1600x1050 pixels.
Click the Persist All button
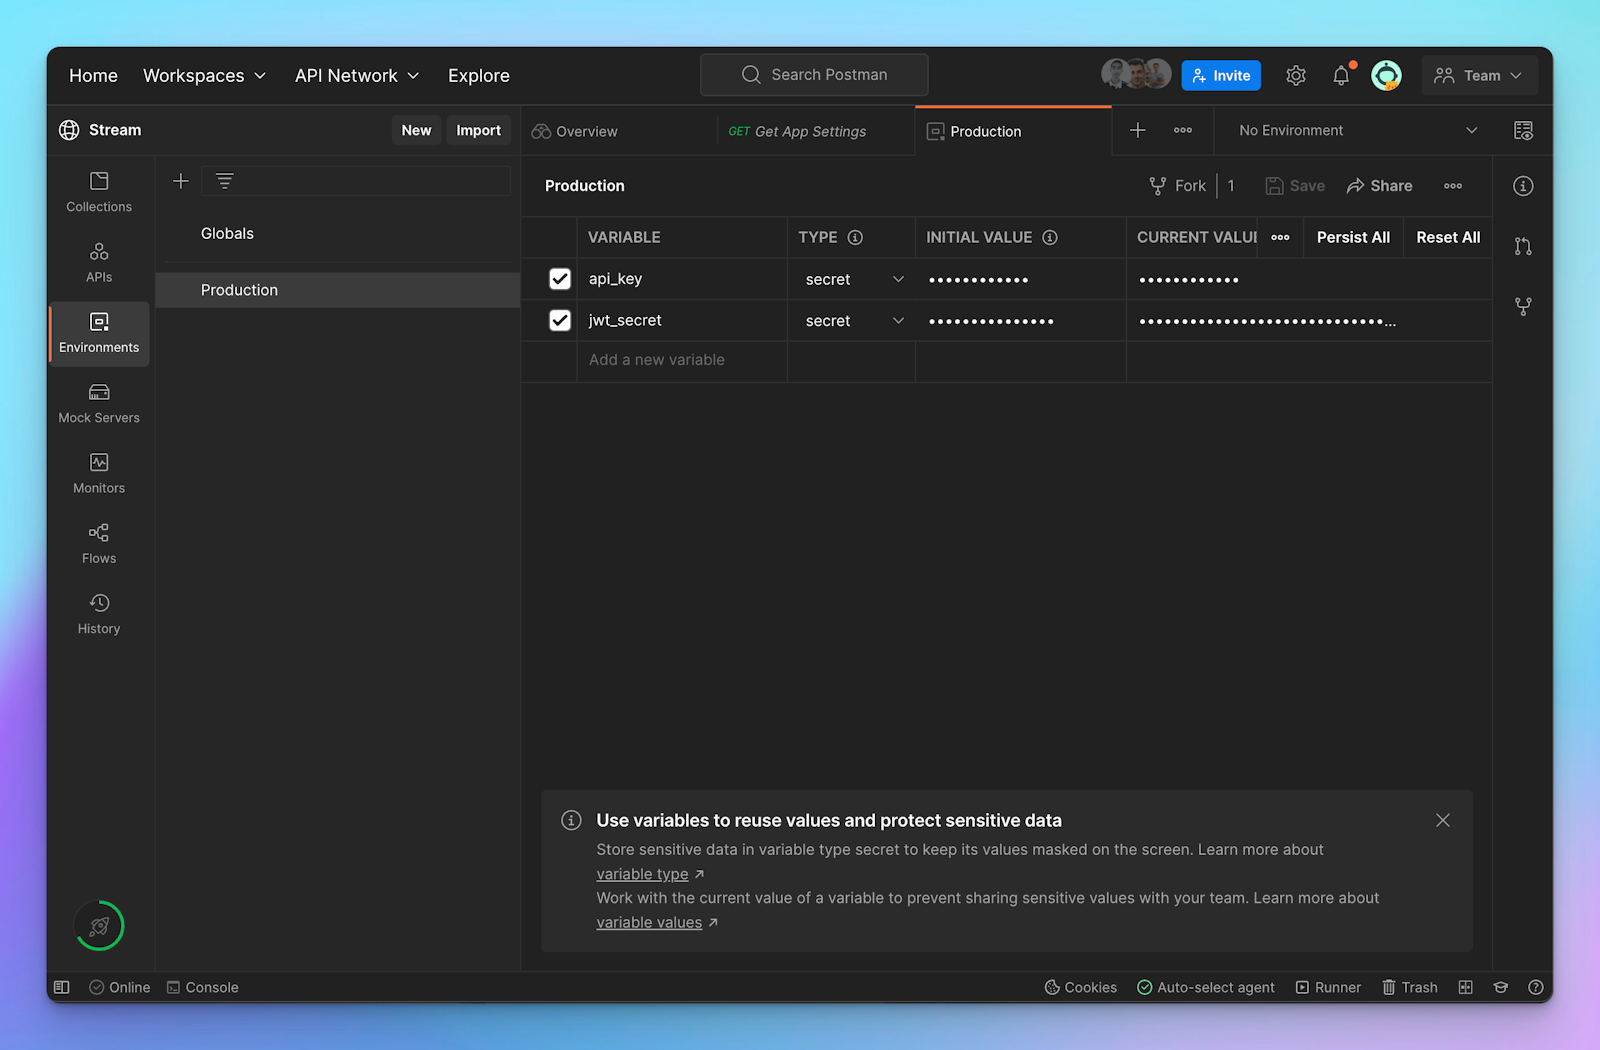[x=1352, y=237]
